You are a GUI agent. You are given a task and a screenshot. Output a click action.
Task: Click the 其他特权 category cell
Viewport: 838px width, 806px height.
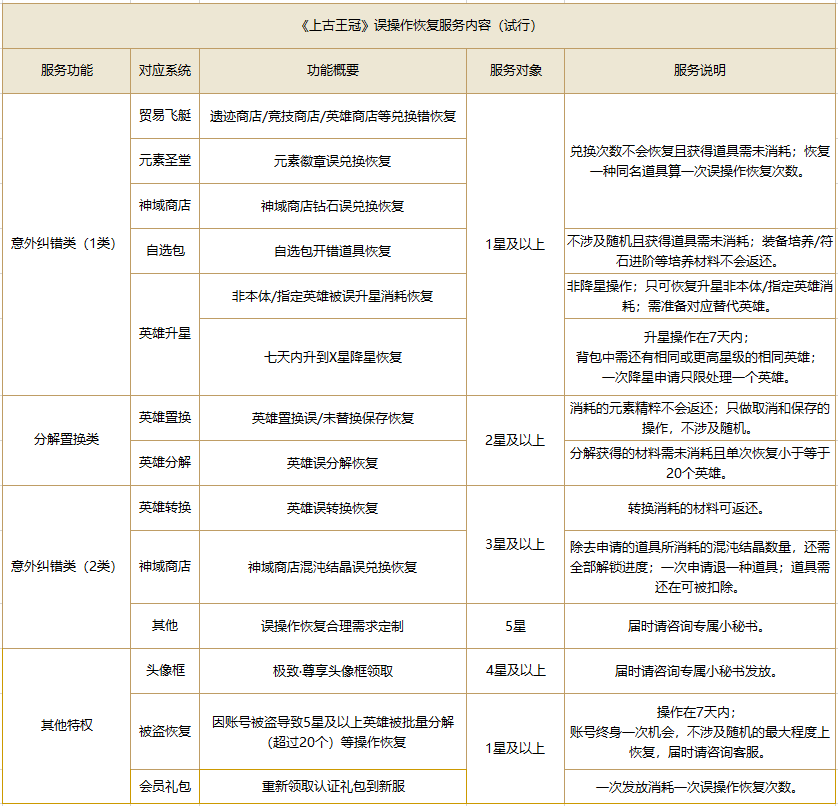[x=66, y=726]
